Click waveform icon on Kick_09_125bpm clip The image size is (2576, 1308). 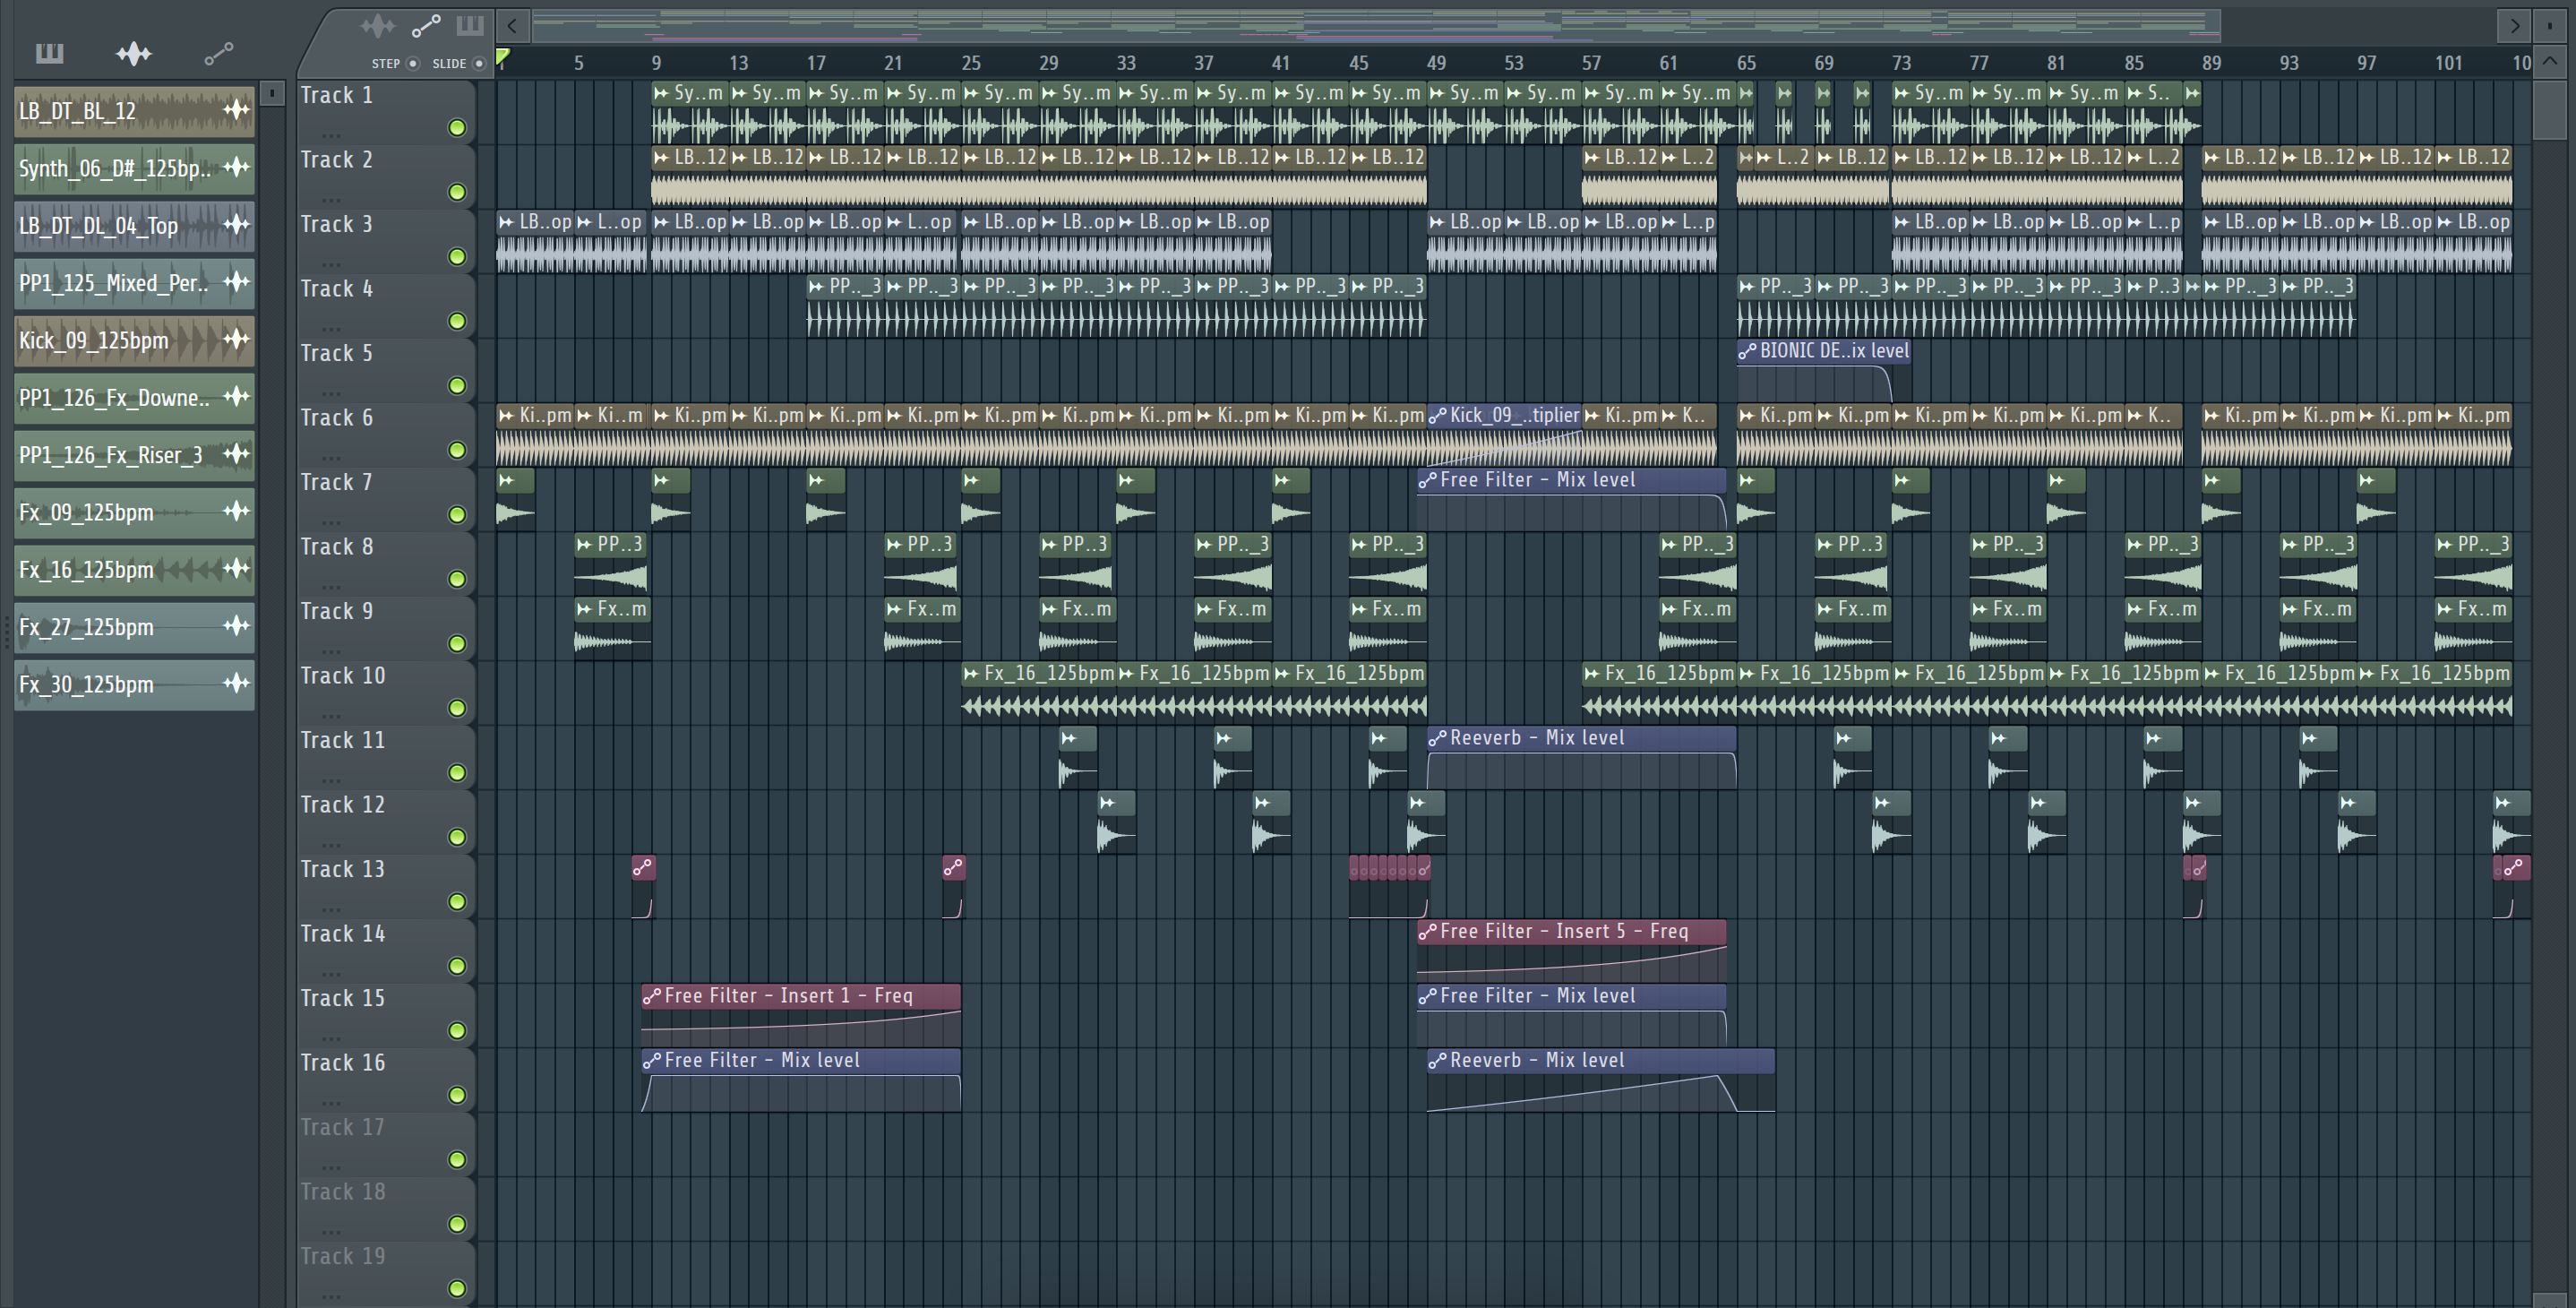point(236,339)
